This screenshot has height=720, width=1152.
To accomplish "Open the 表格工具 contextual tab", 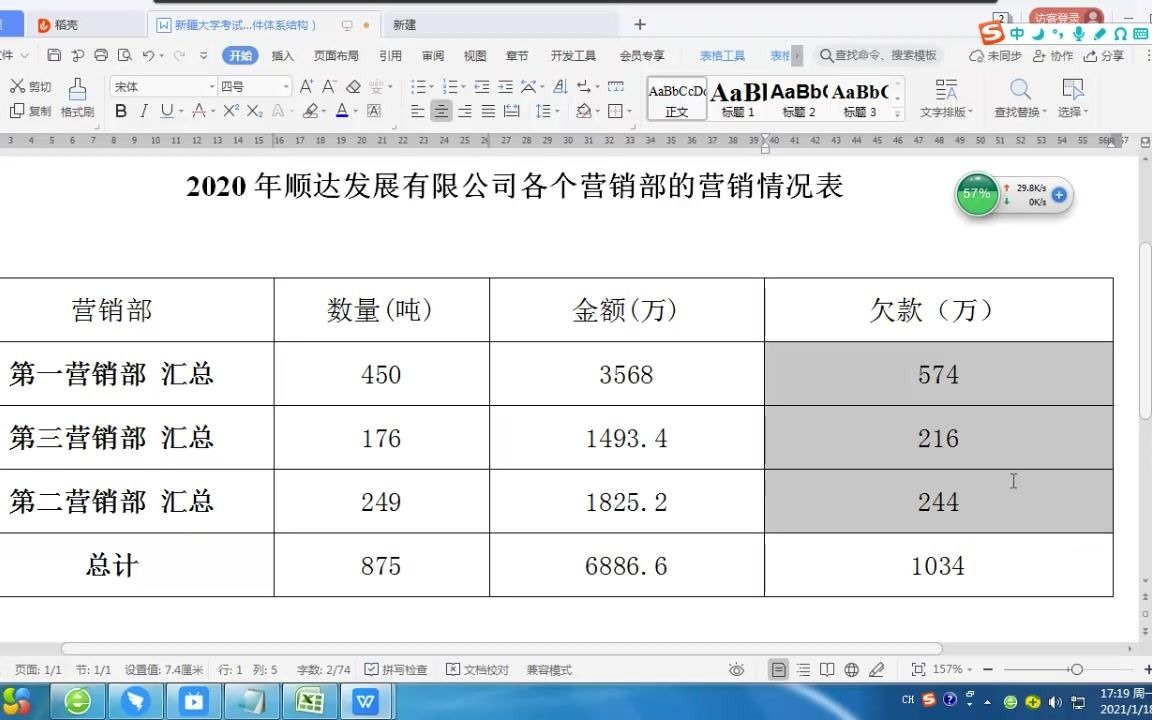I will click(722, 55).
